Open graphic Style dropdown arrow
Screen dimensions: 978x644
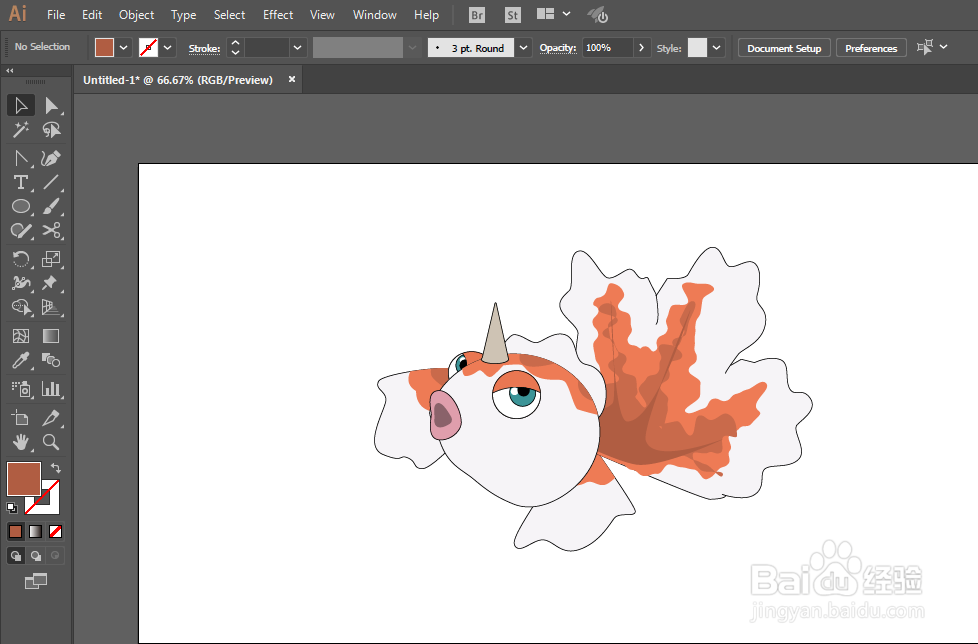717,48
